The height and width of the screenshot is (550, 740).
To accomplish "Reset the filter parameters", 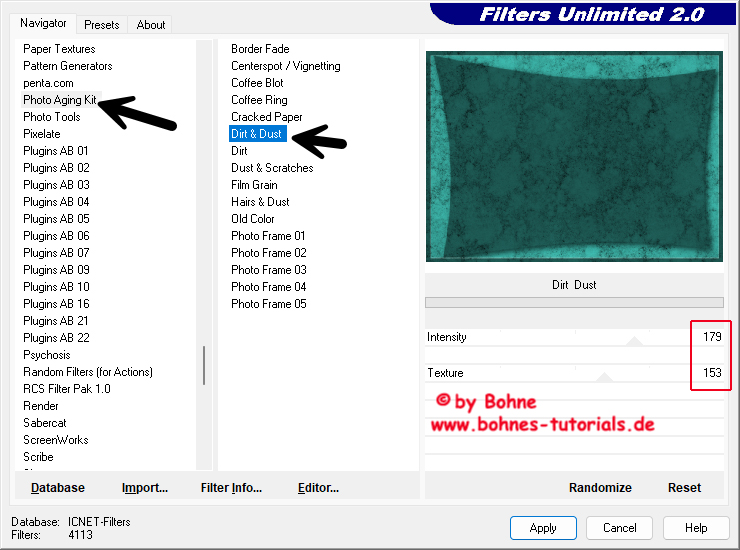I will [x=684, y=488].
